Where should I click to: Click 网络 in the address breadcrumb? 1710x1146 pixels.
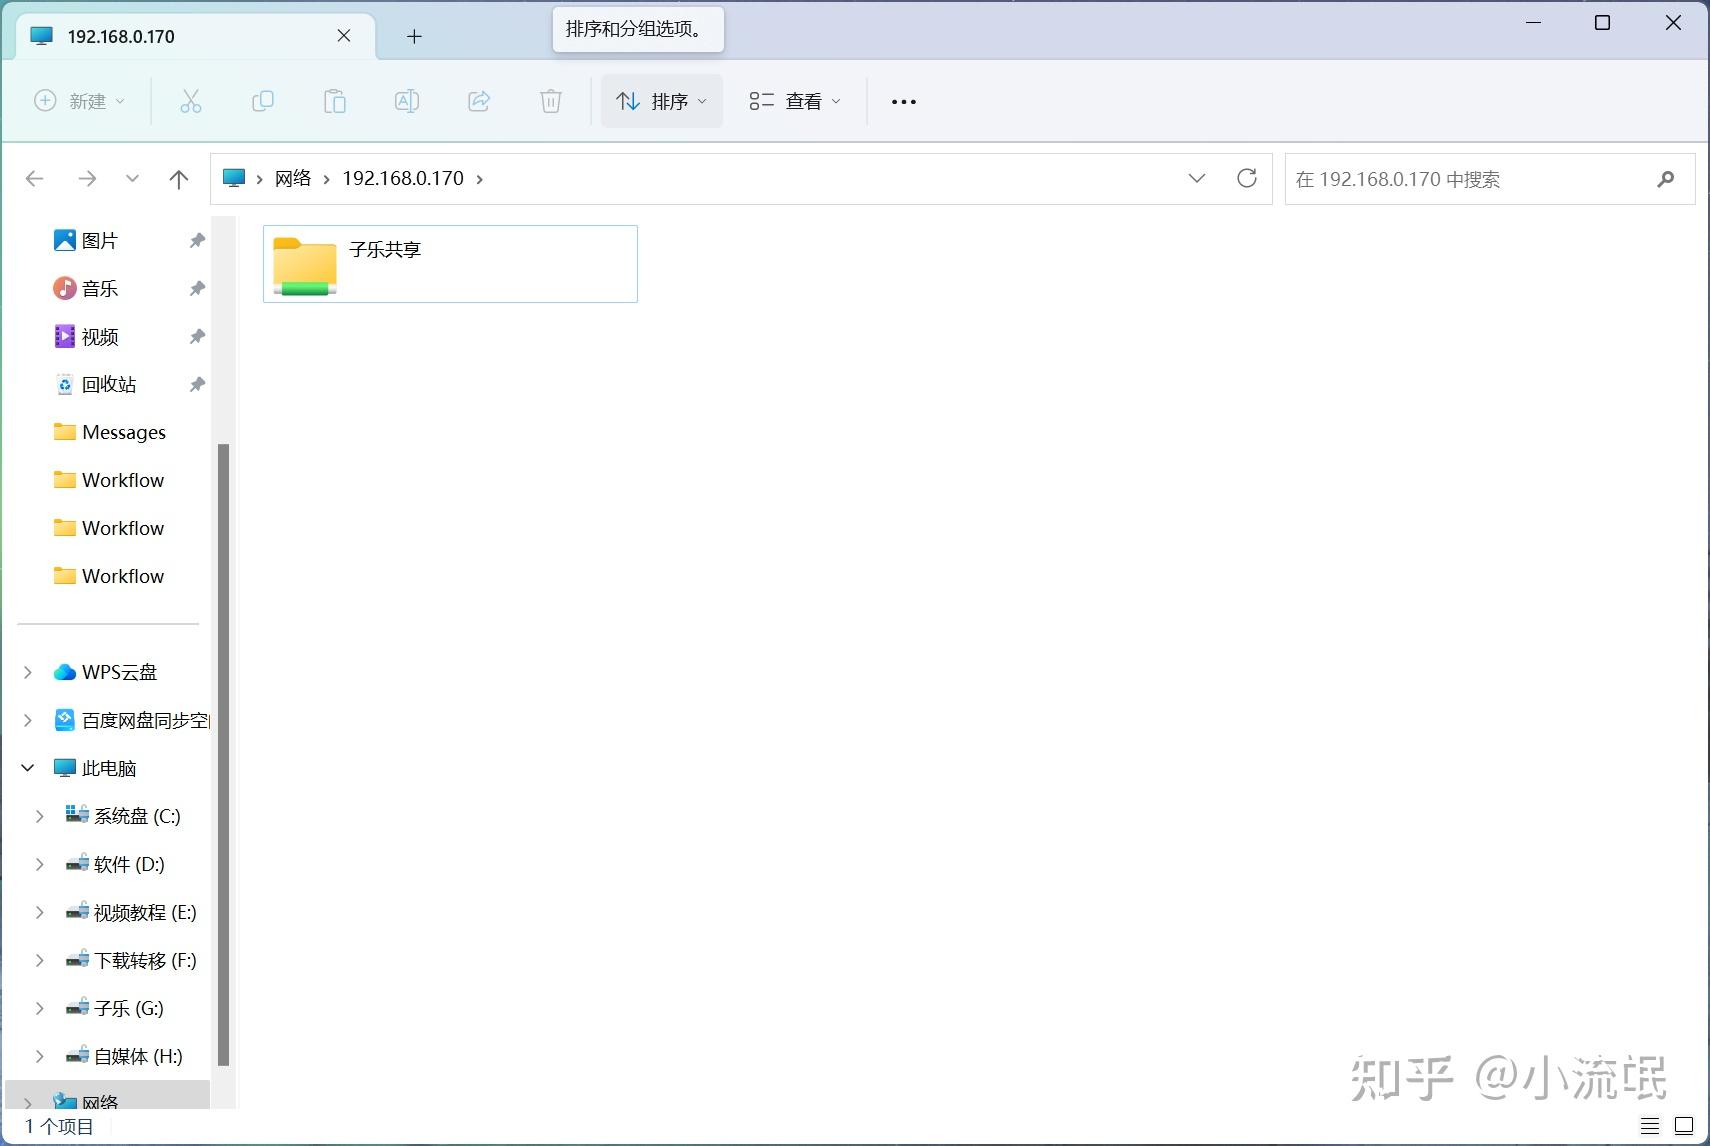293,178
